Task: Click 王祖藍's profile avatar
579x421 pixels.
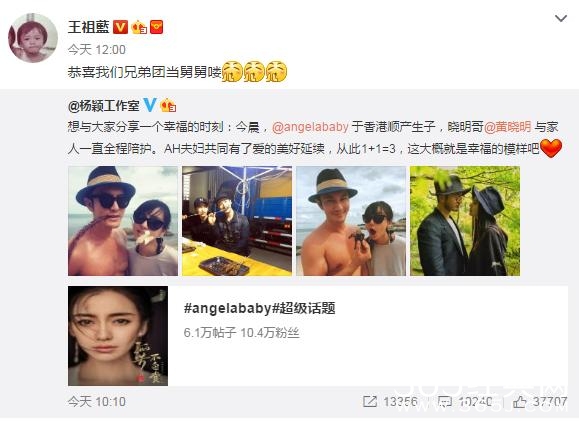Action: 33,38
